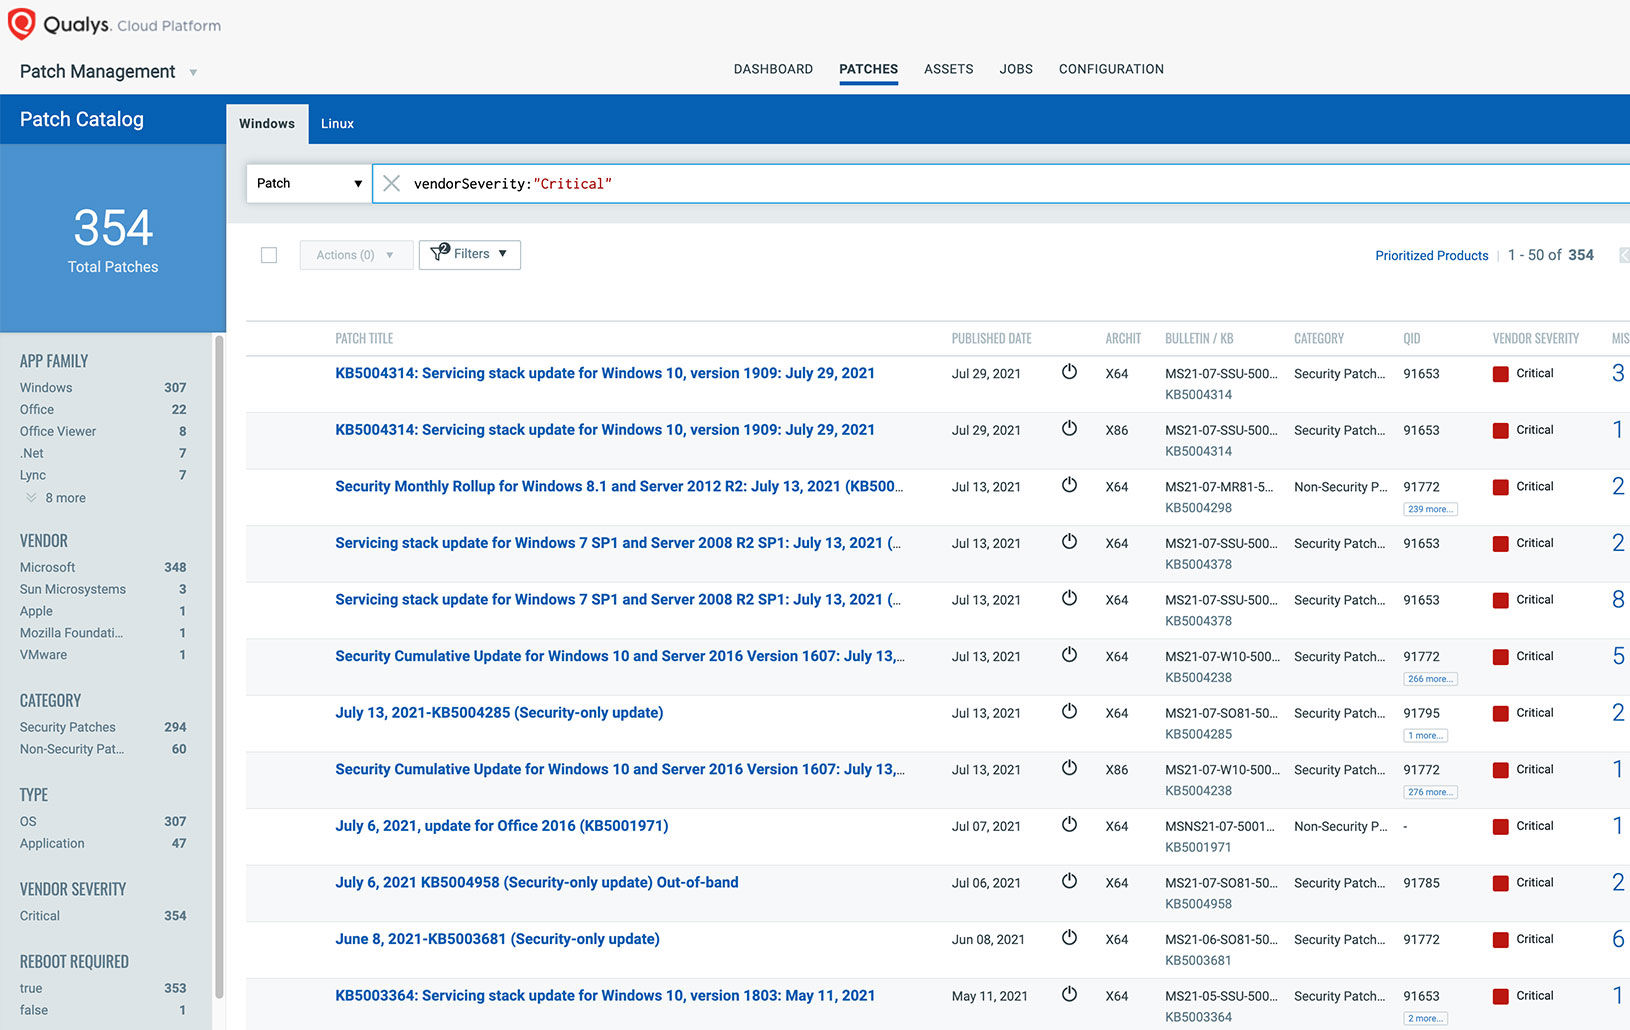Click the power icon on the first KB5004314 row

point(1069,371)
